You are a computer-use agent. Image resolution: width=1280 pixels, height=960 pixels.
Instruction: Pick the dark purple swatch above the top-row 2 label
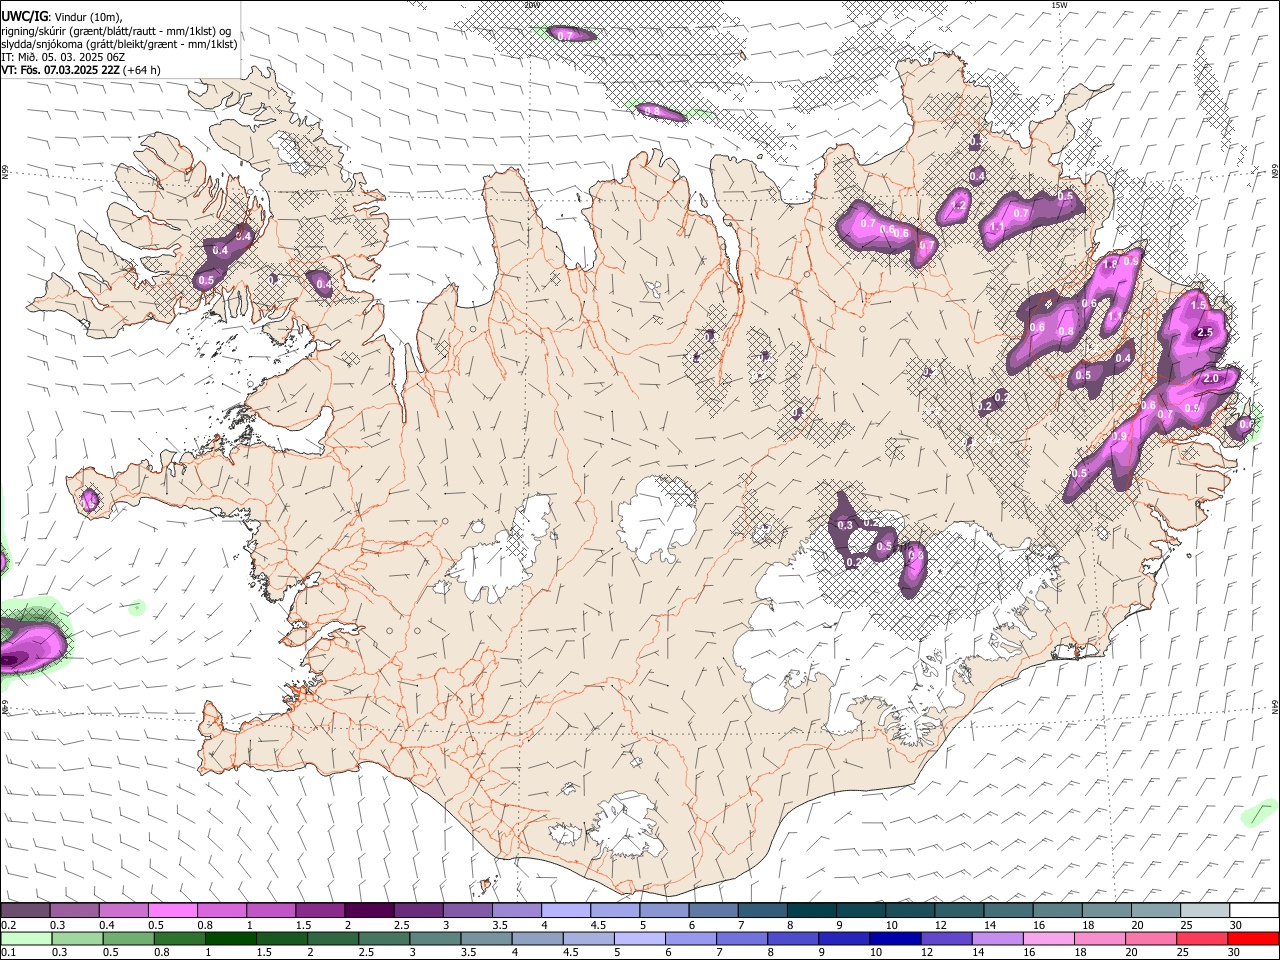368,911
